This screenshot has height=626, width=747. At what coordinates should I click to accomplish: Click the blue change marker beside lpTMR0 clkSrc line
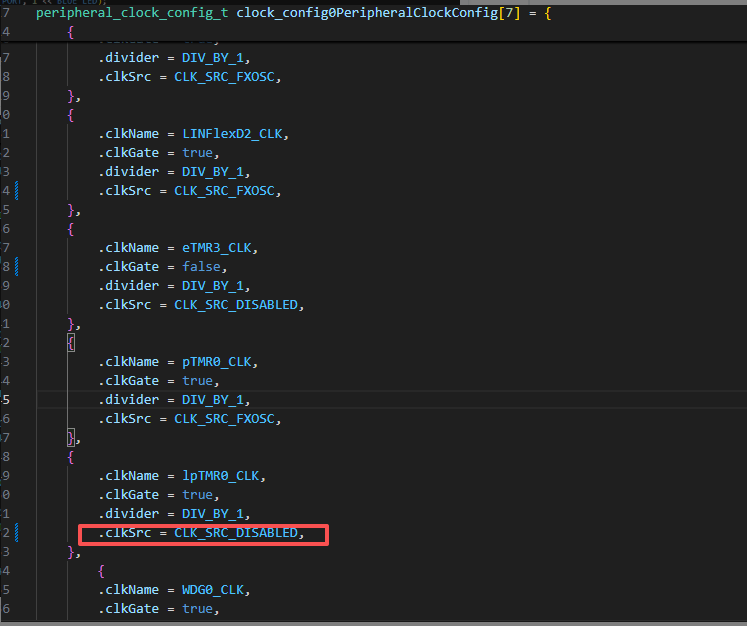tap(19, 533)
